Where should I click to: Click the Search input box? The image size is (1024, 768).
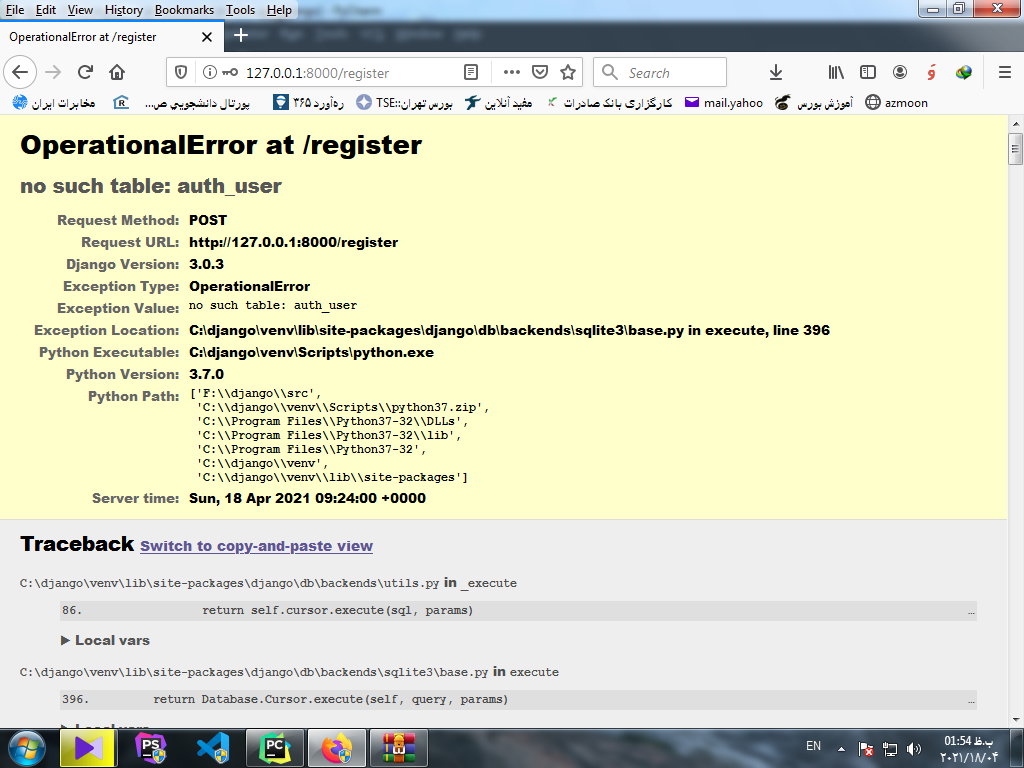[x=660, y=72]
